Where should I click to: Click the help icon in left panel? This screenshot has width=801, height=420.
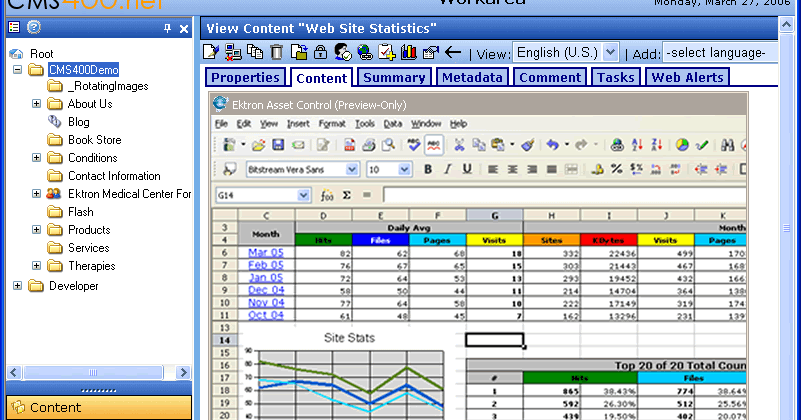pos(34,27)
